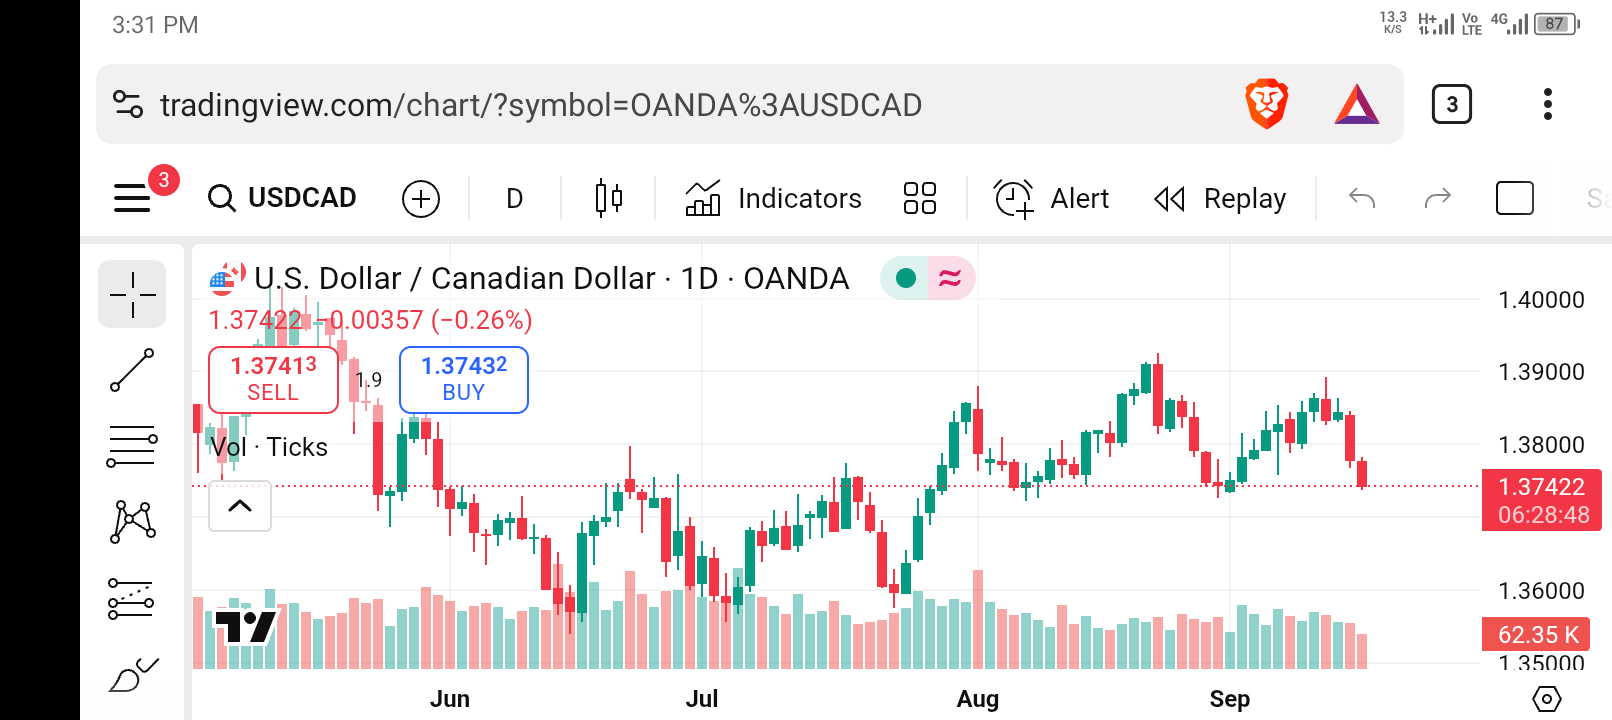The width and height of the screenshot is (1612, 720).
Task: Open the Indicators menu
Action: point(773,198)
